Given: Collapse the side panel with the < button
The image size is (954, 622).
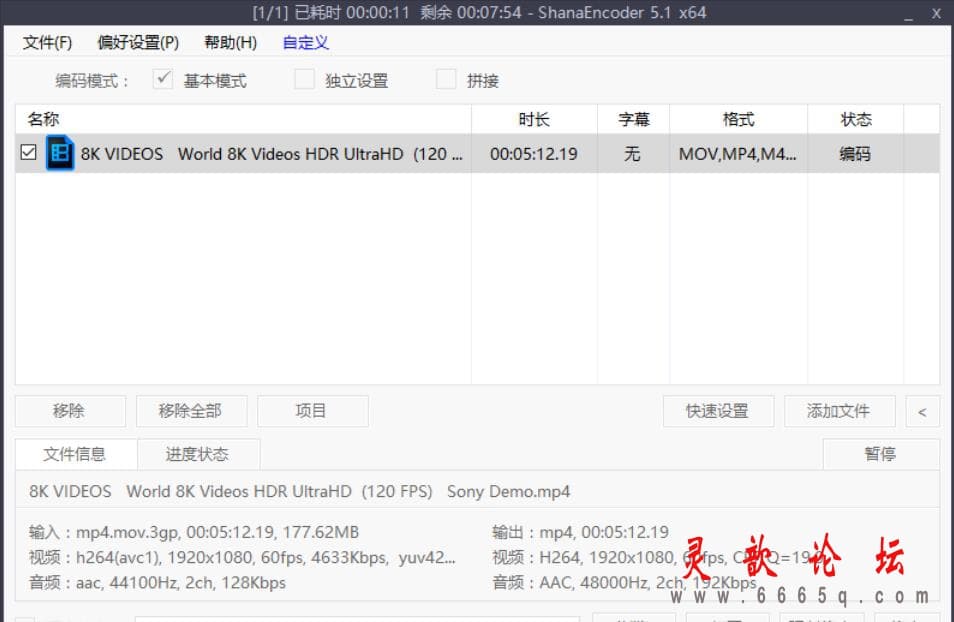Looking at the screenshot, I should [x=922, y=411].
